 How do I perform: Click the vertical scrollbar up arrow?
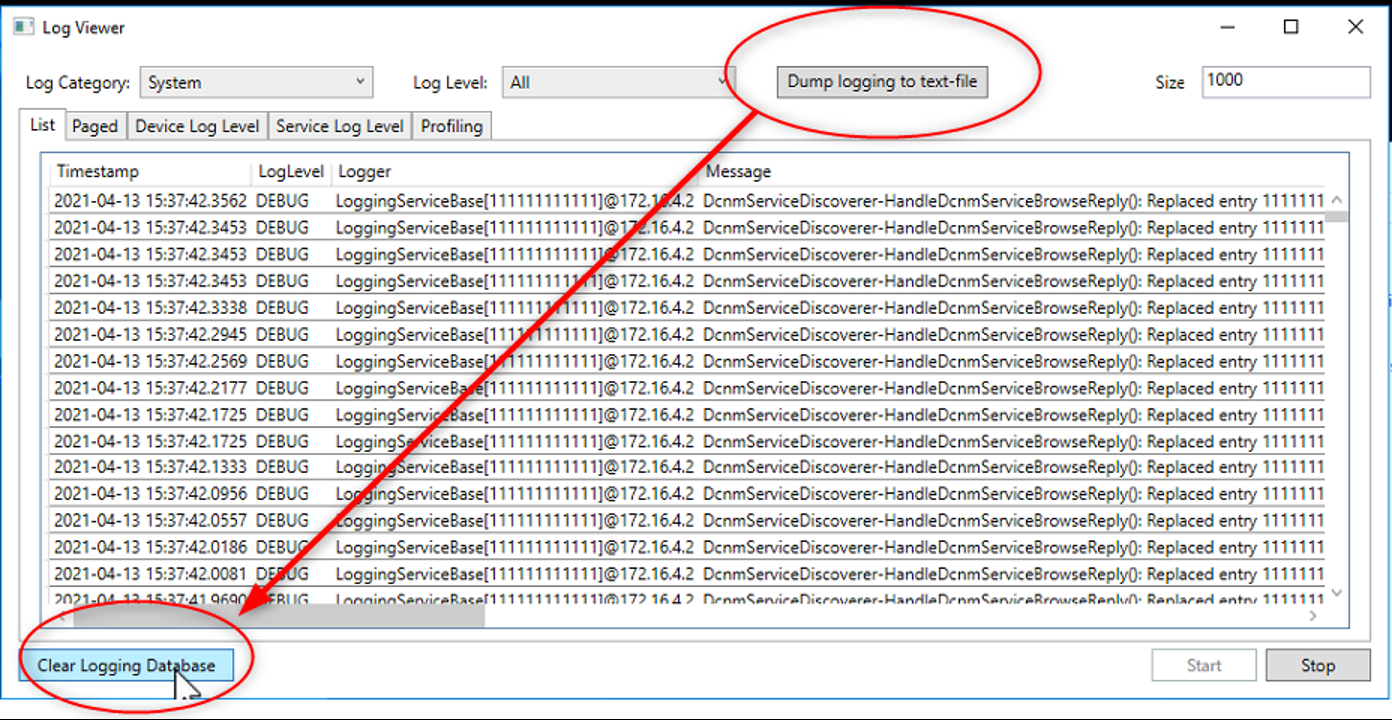coord(1337,200)
